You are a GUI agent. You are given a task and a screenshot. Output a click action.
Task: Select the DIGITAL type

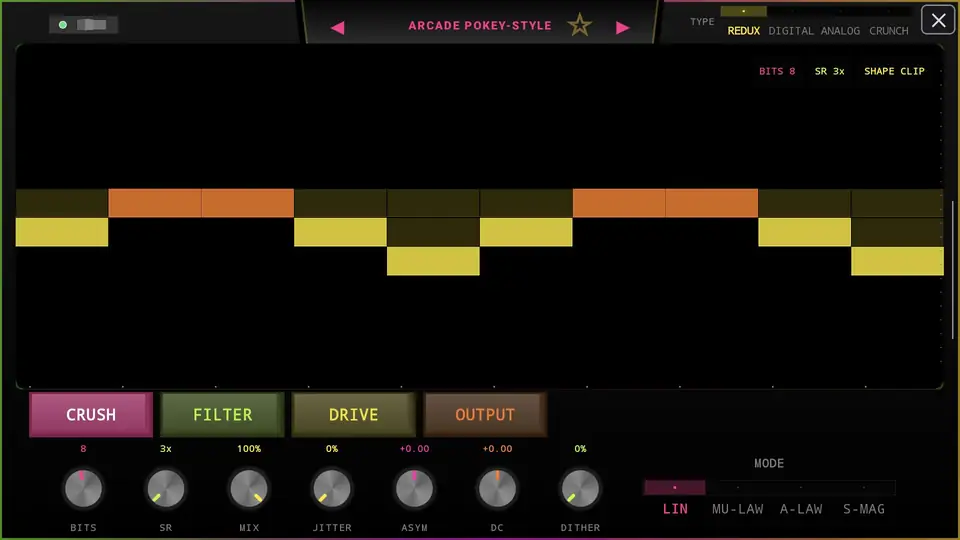[791, 31]
